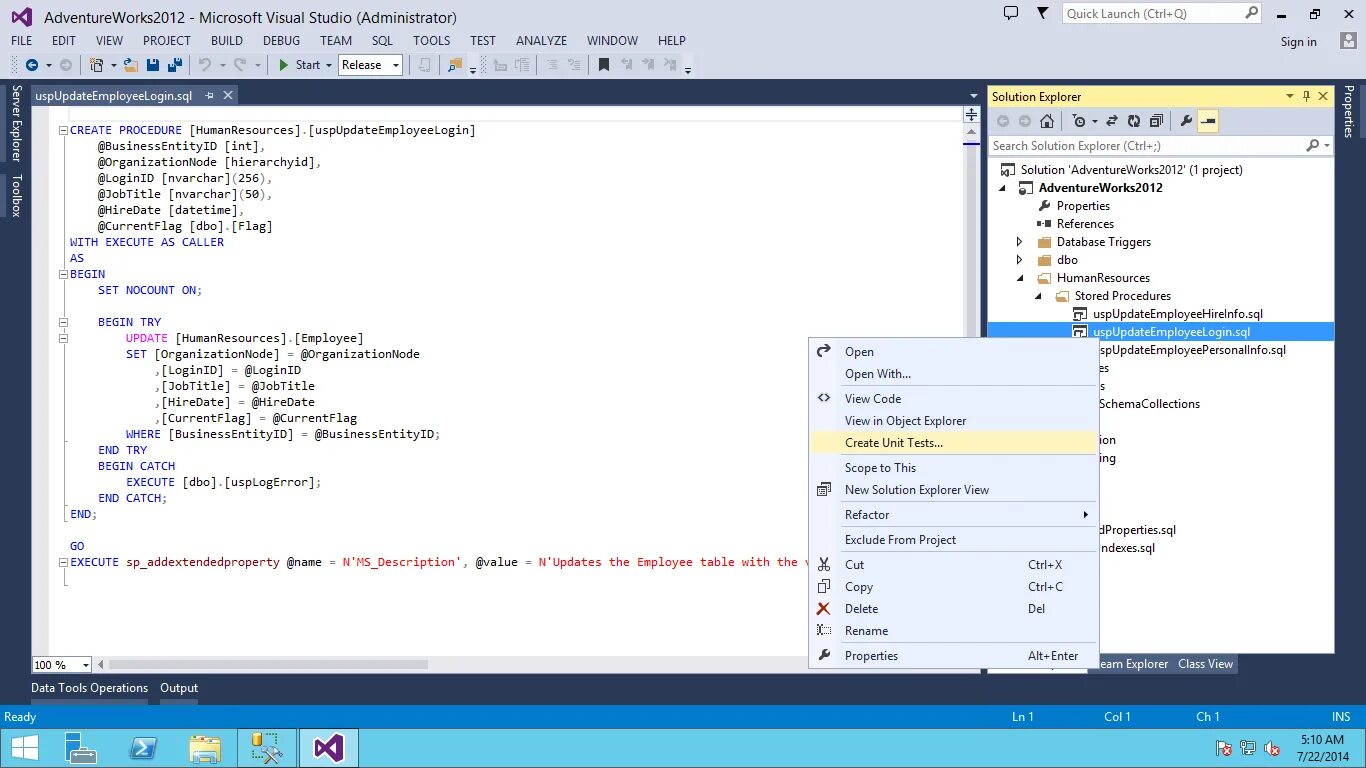Image resolution: width=1366 pixels, height=768 pixels.
Task: Open the Refactor submenu
Action: click(x=954, y=515)
